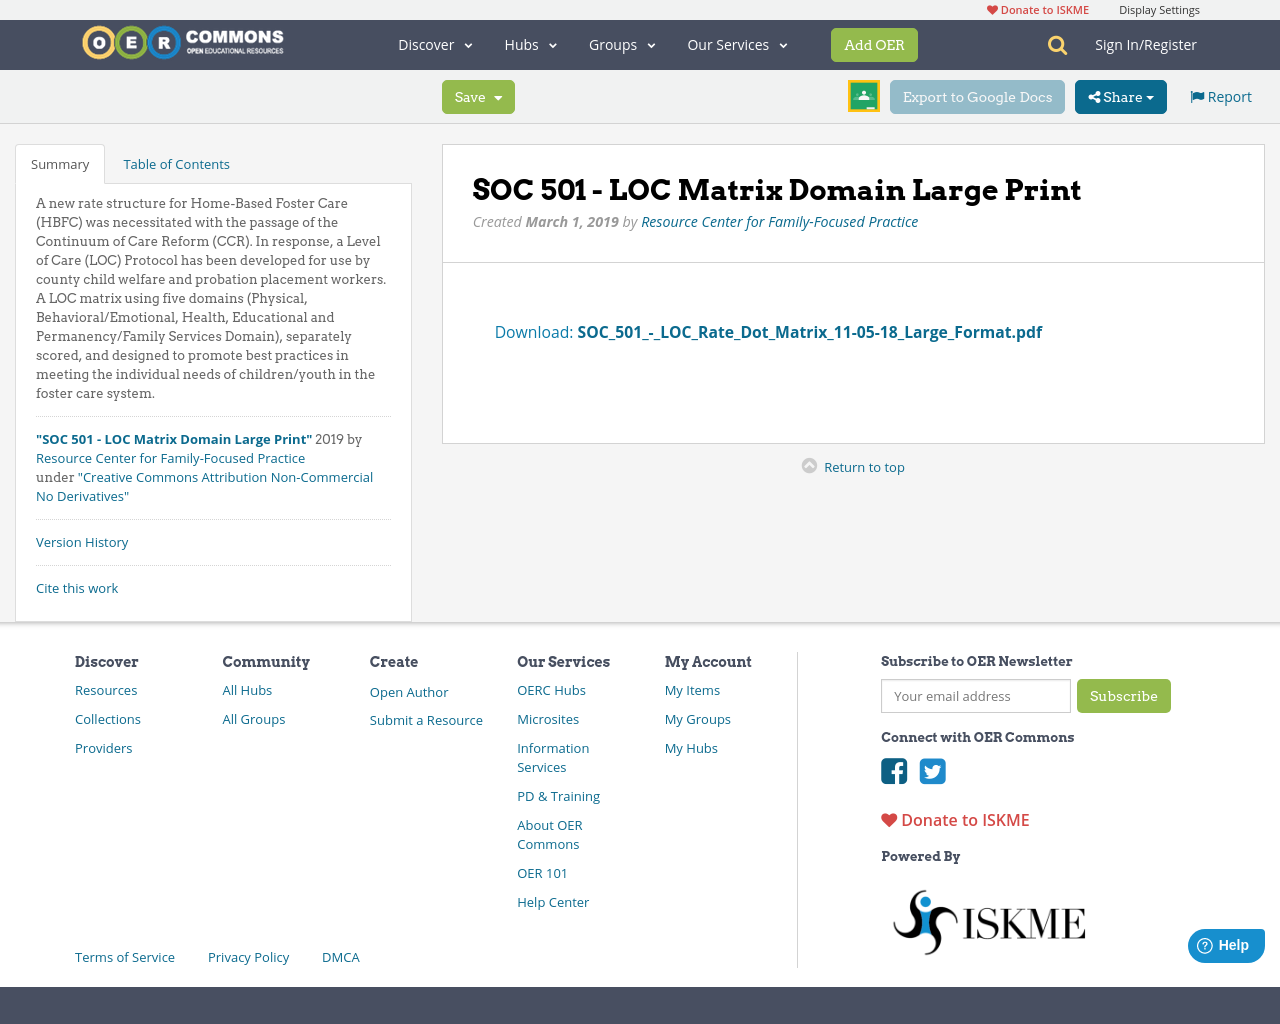Click the email address input field
1280x1024 pixels.
point(975,696)
